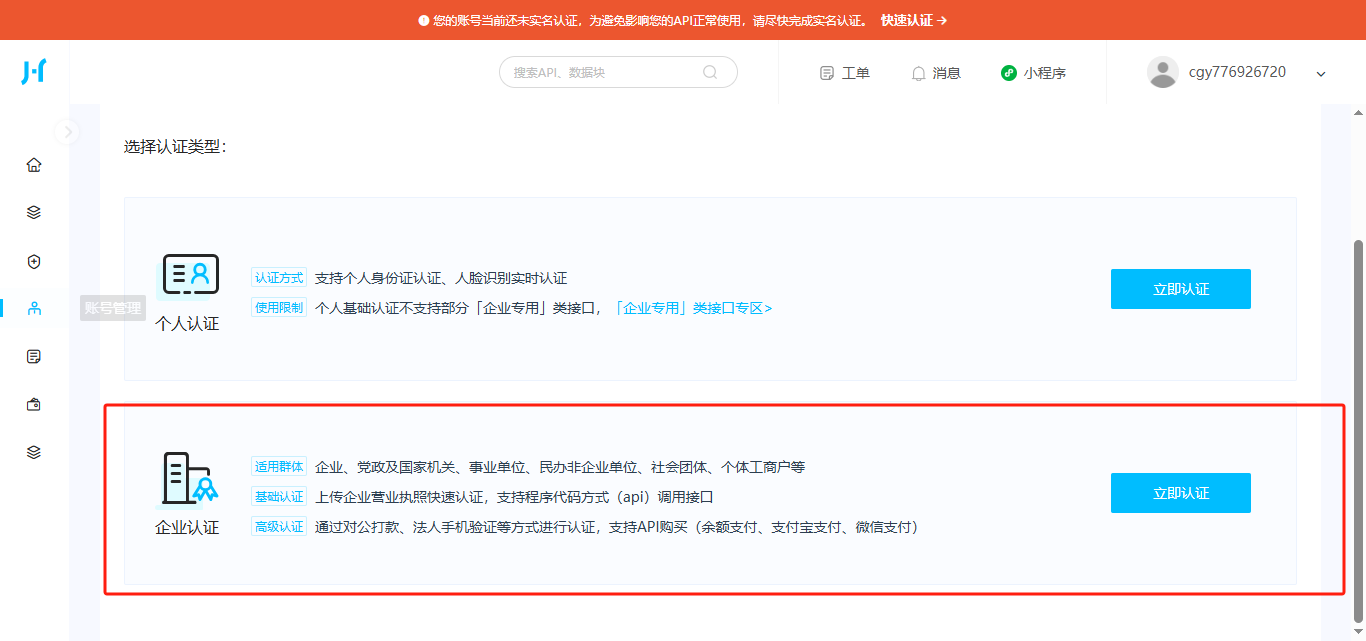This screenshot has height=641, width=1366.
Task: Open the stacked layers icon below home
Action: [34, 213]
